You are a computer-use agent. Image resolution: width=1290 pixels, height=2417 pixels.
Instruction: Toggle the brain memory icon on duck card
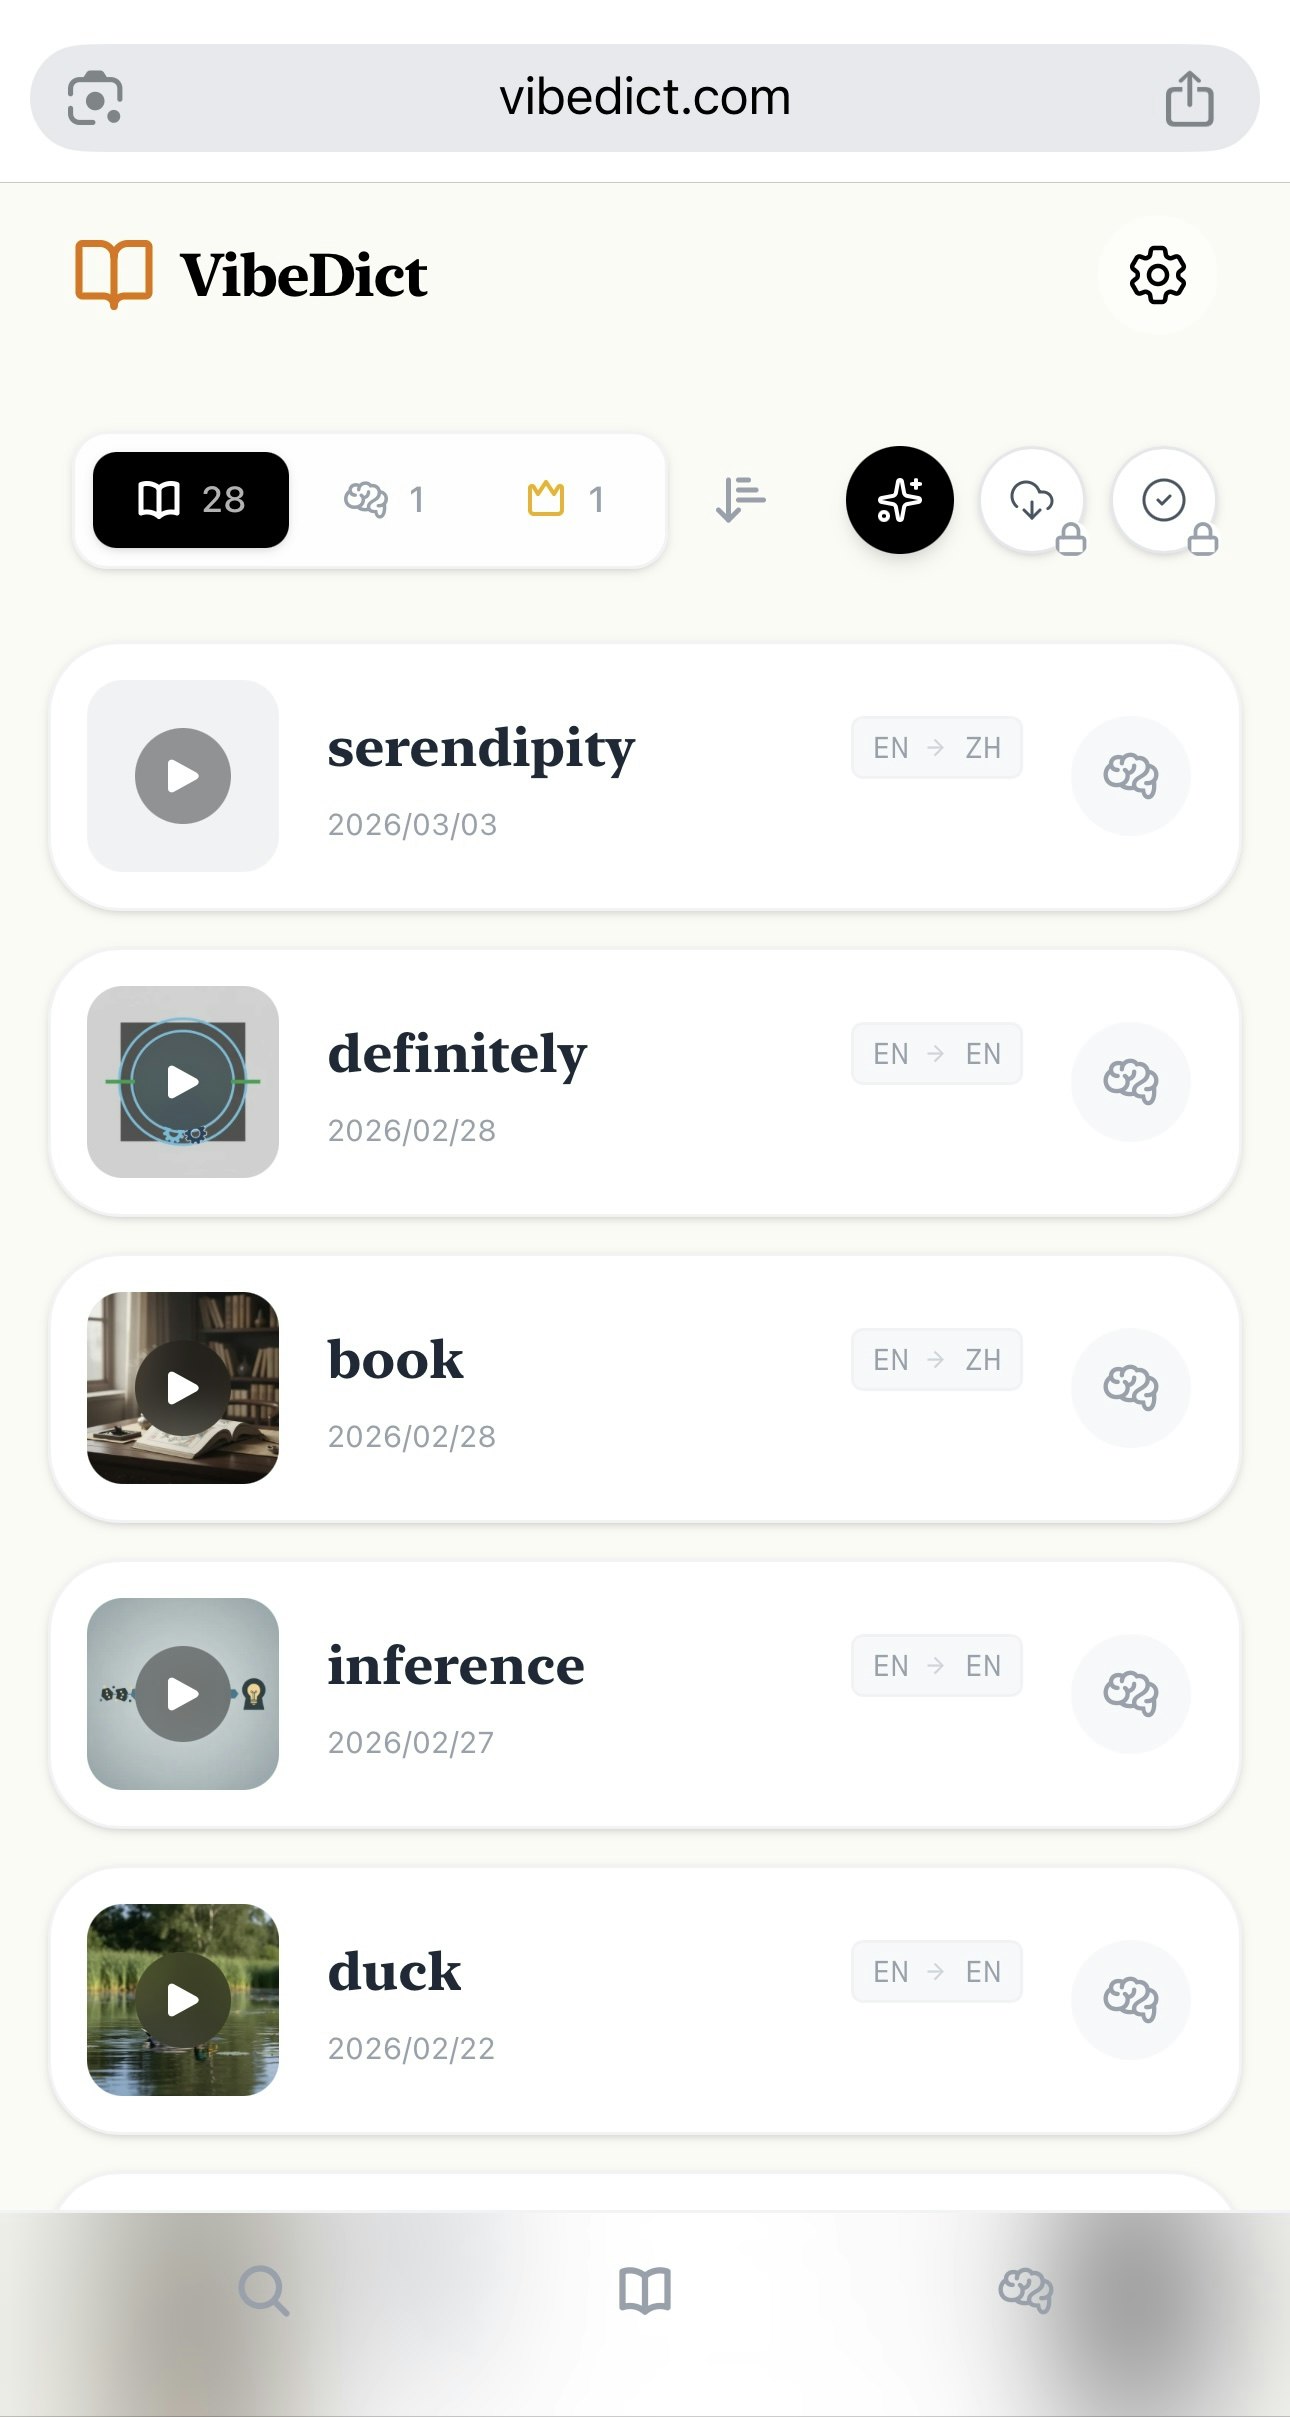point(1130,2000)
